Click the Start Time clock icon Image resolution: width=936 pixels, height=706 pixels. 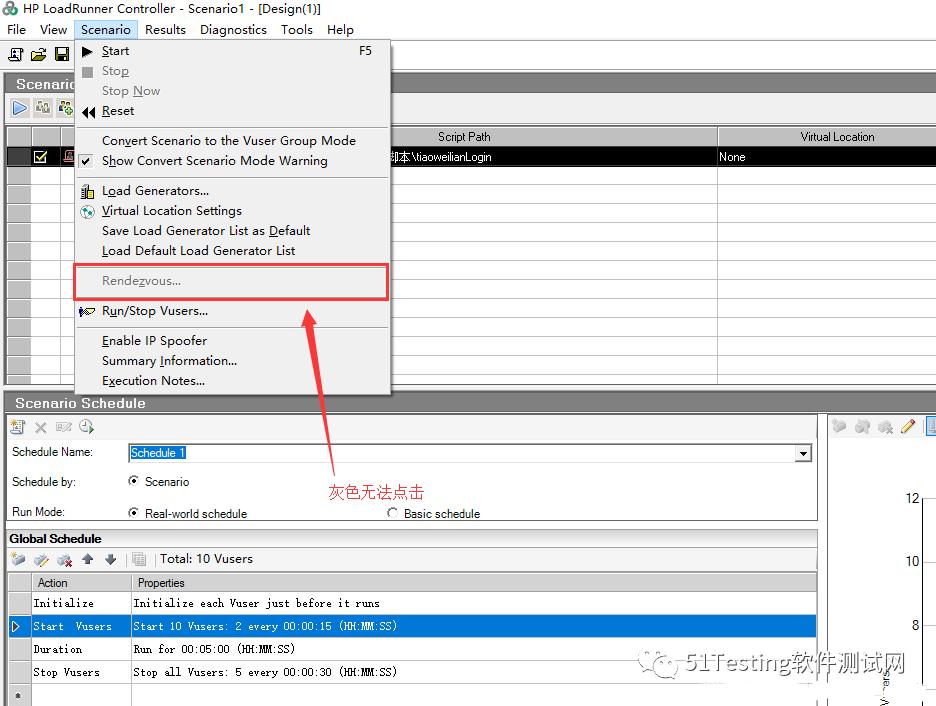coord(87,427)
